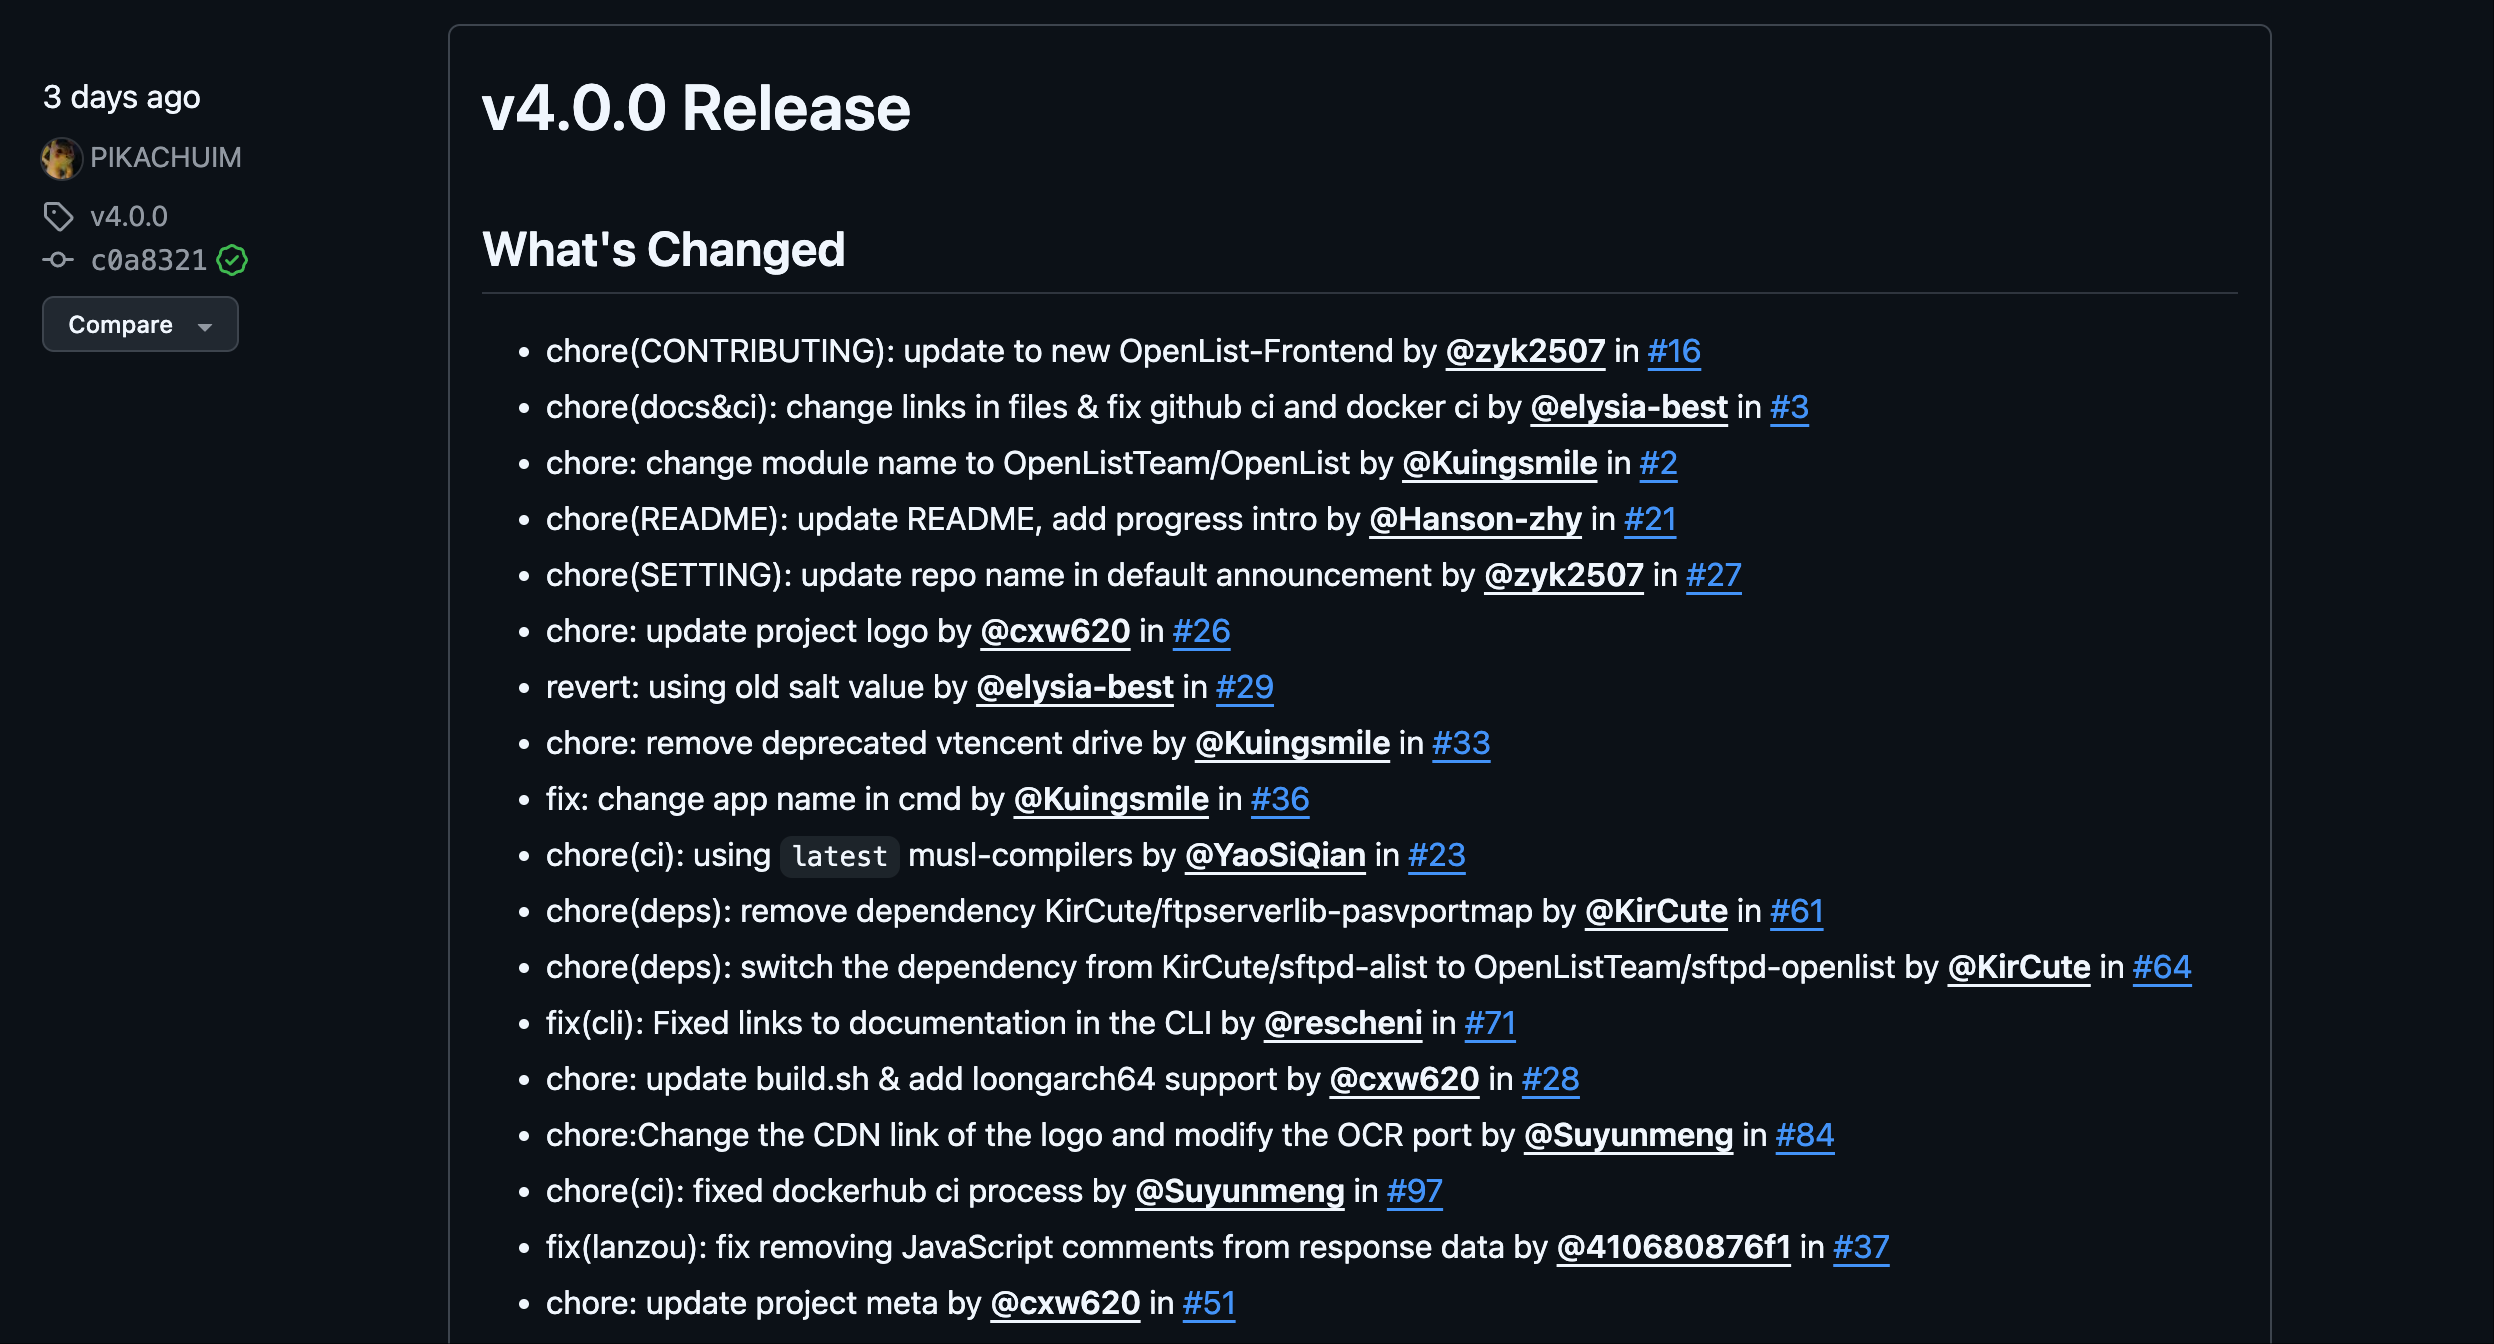This screenshot has width=2494, height=1344.
Task: Click the v4.0.0 Release heading
Action: pyautogui.click(x=696, y=108)
